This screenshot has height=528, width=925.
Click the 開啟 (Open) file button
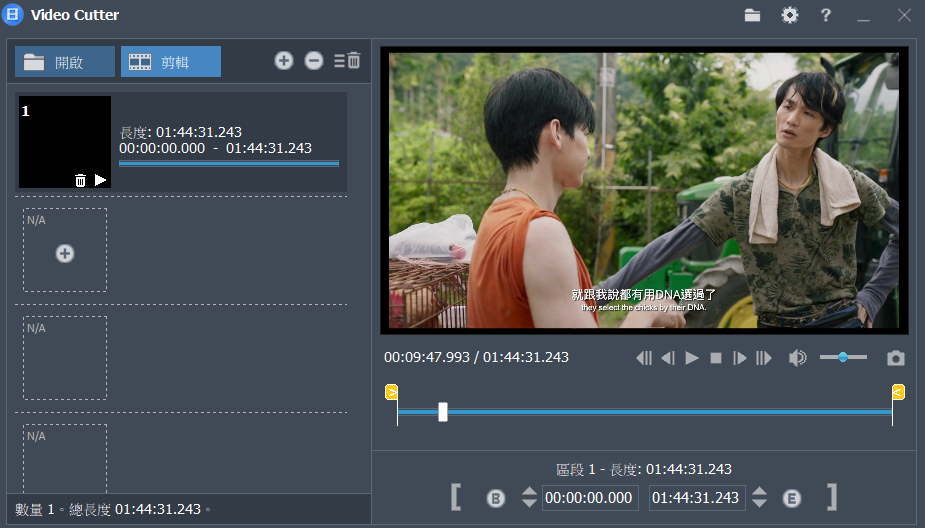(x=63, y=62)
